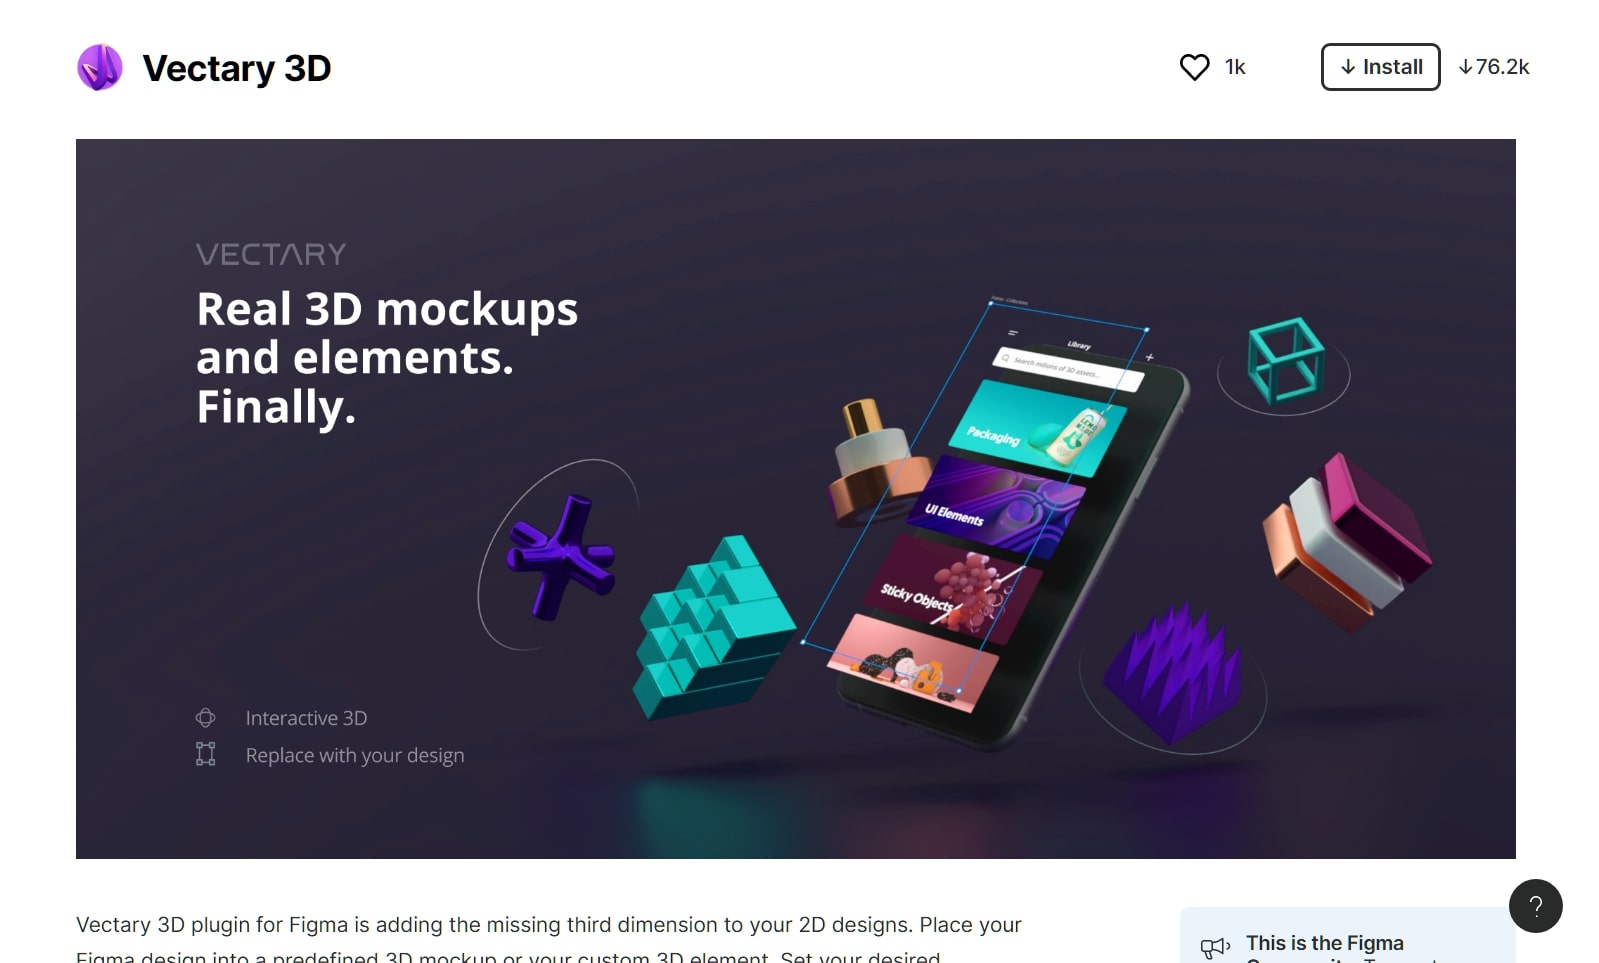
Task: Open the Vectary 3D title heading
Action: [x=237, y=68]
